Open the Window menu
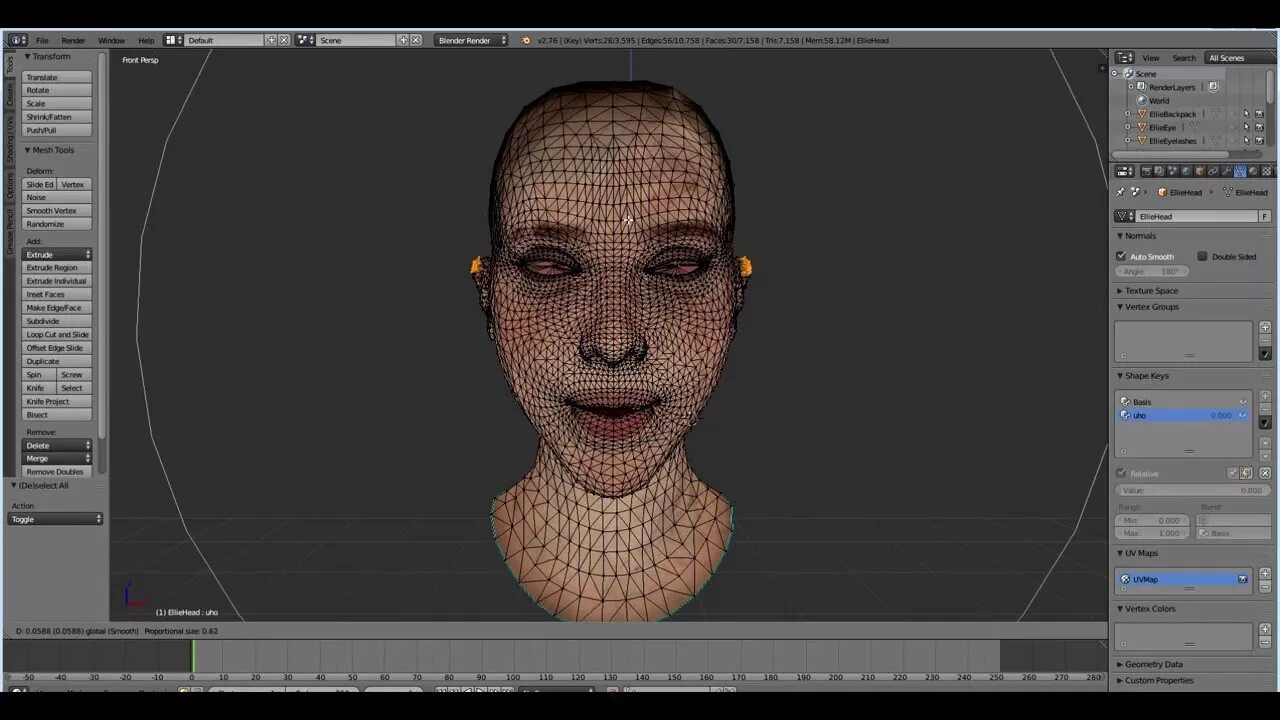 [x=111, y=40]
